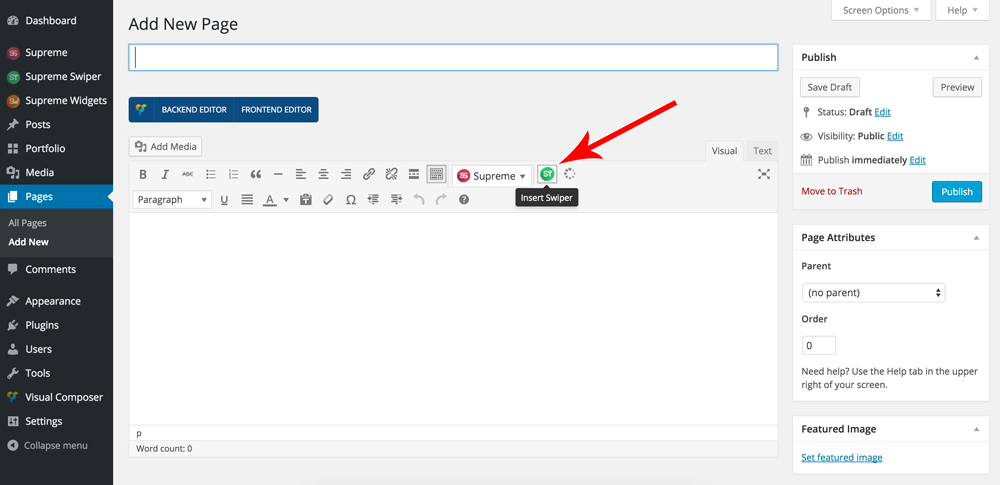The width and height of the screenshot is (1000, 485).
Task: Insert the special character omega symbol
Action: click(350, 200)
